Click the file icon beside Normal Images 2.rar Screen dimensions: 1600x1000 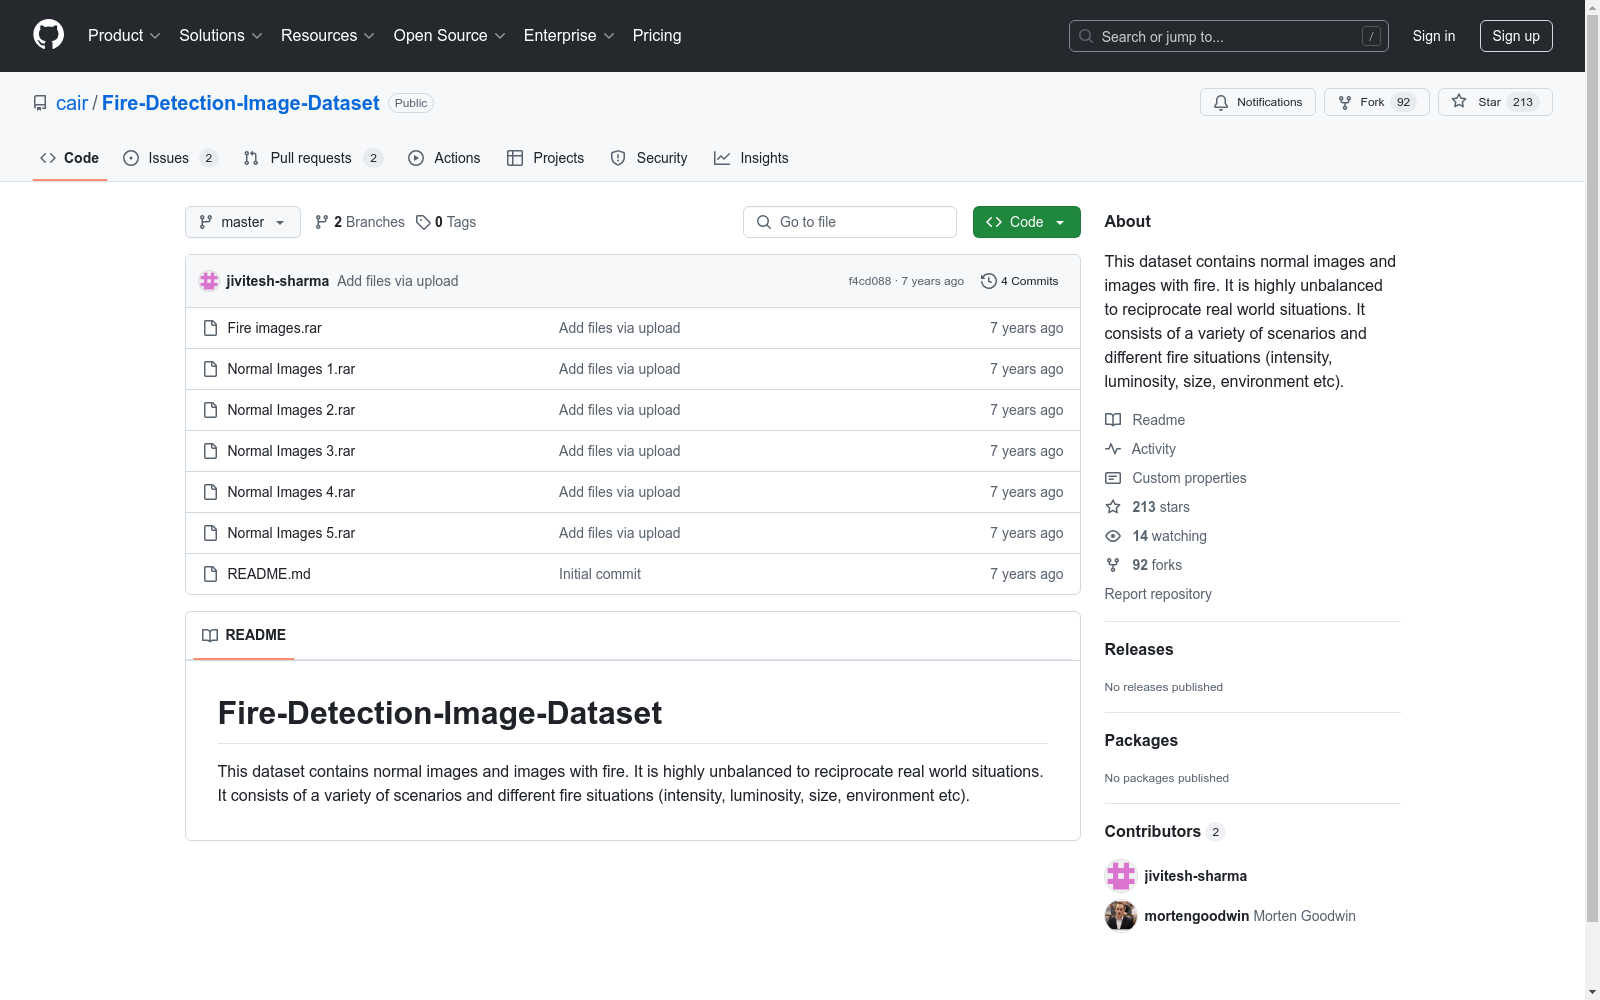[210, 410]
